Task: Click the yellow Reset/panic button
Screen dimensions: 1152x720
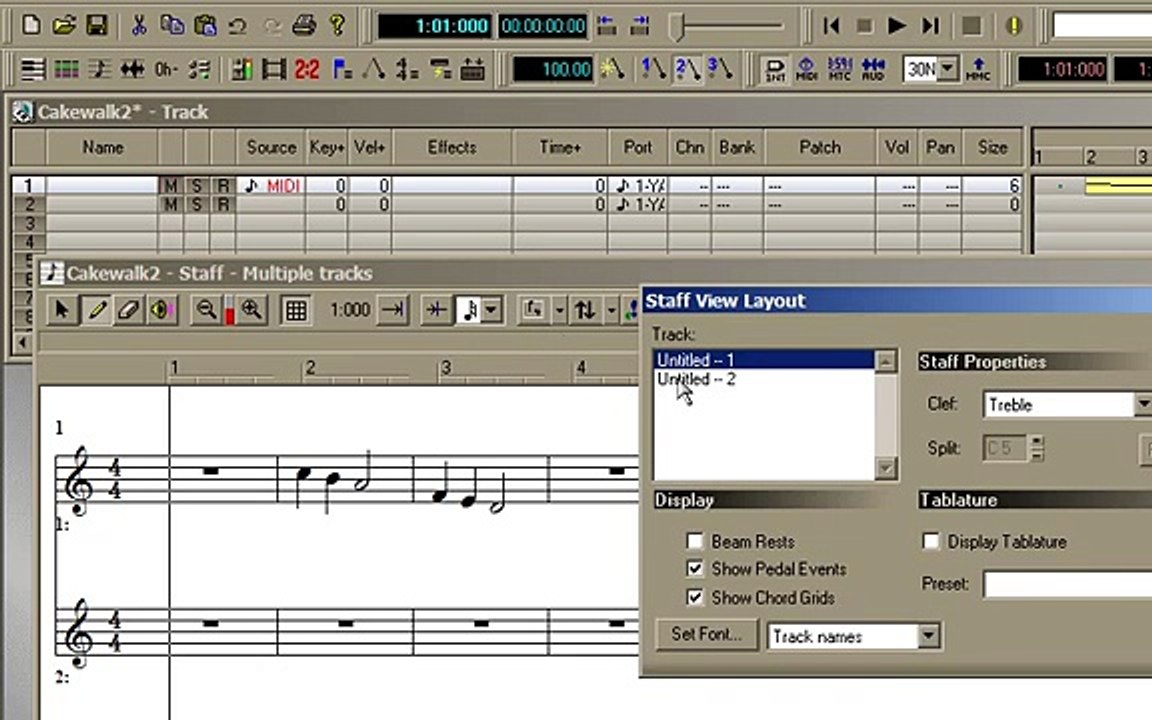Action: click(x=1014, y=26)
